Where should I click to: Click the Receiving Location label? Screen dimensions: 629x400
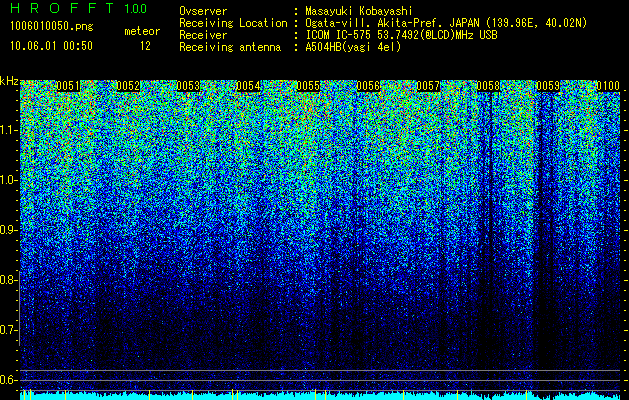click(x=233, y=23)
